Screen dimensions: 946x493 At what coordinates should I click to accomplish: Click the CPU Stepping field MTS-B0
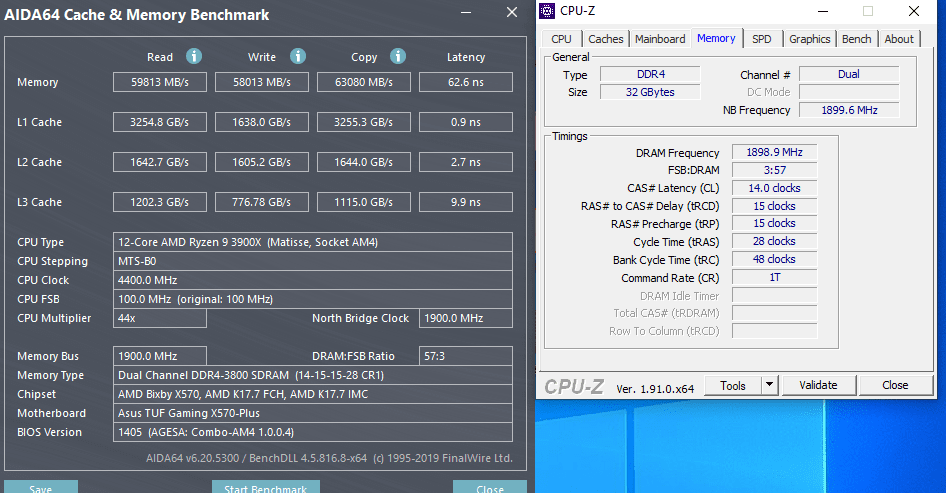tap(313, 261)
